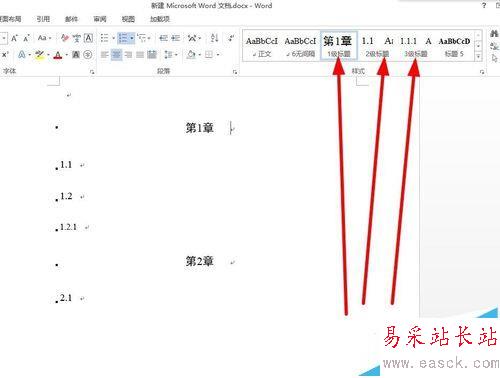Click the Replace icon in Editing group
Viewport: 500px width, 378px height.
point(494,46)
